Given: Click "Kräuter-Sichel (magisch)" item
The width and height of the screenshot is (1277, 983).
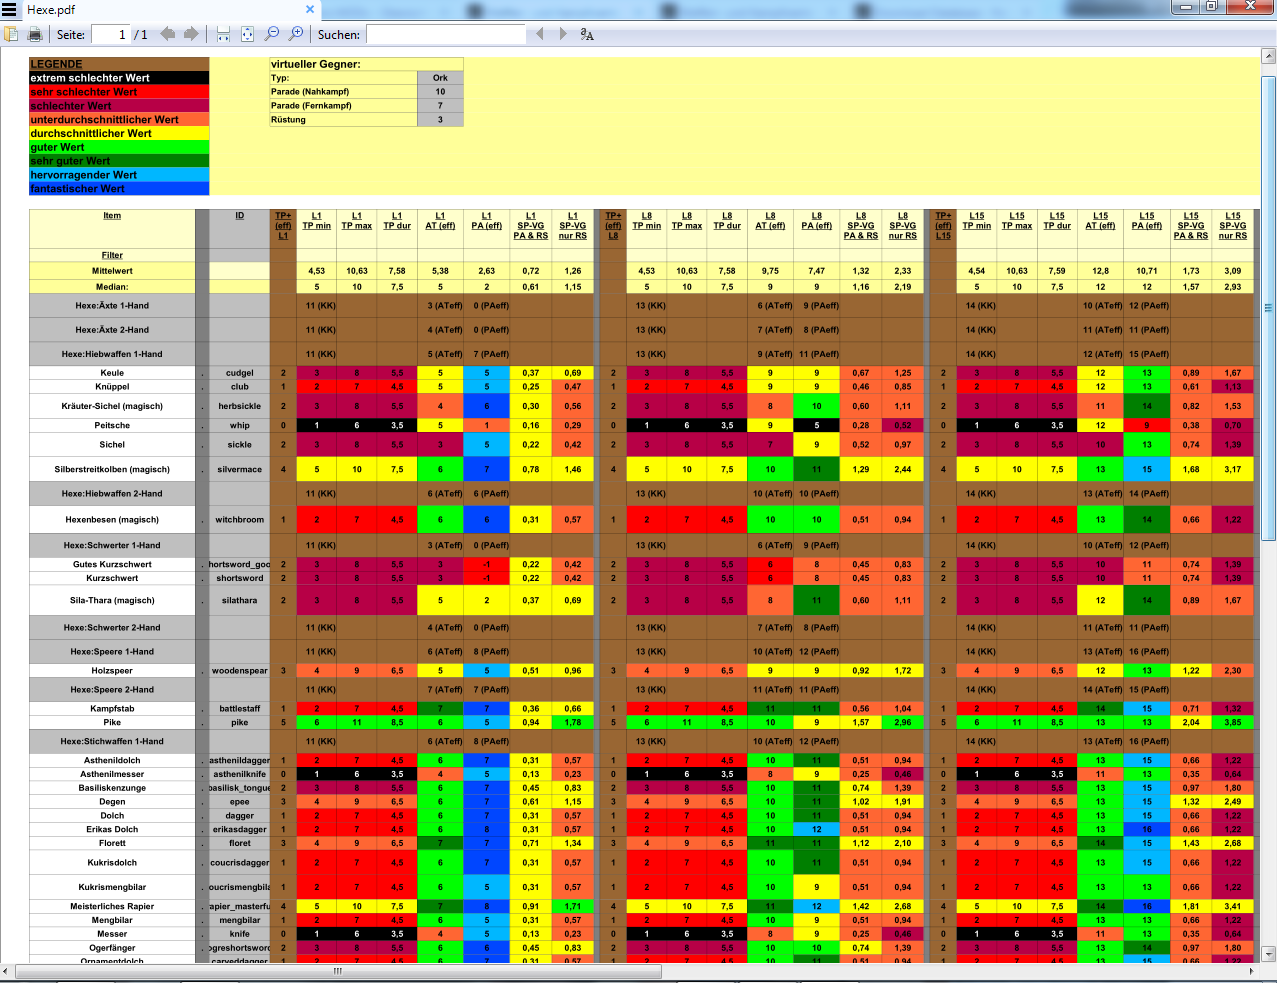Looking at the screenshot, I should pyautogui.click(x=112, y=406).
